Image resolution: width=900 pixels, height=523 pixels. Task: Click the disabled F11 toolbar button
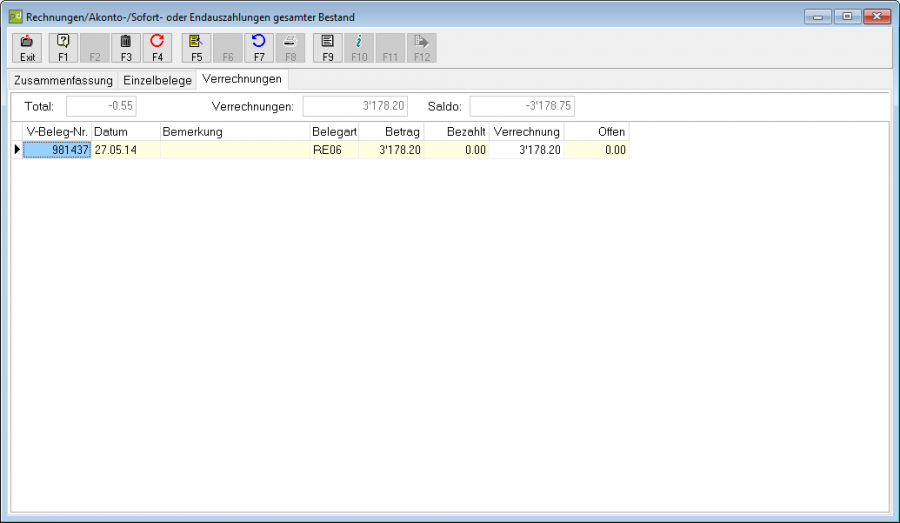click(x=390, y=48)
